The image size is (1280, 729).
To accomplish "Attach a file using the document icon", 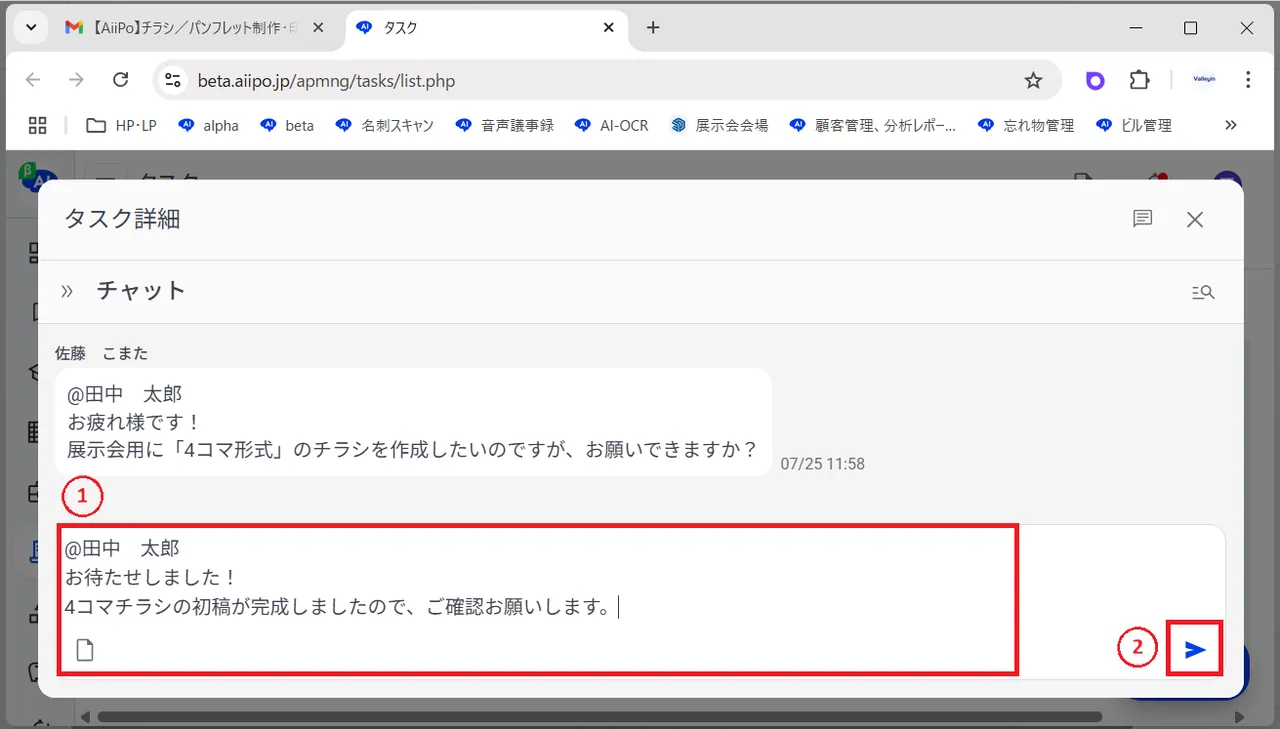I will coord(86,651).
